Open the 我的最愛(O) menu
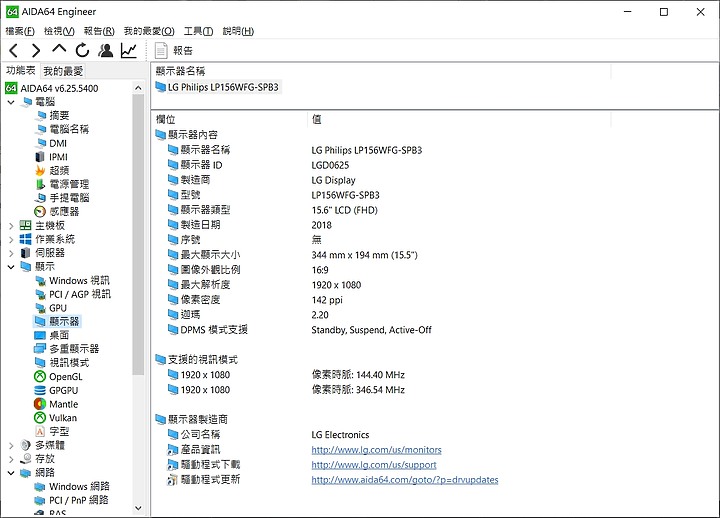The image size is (720, 518). click(x=149, y=31)
